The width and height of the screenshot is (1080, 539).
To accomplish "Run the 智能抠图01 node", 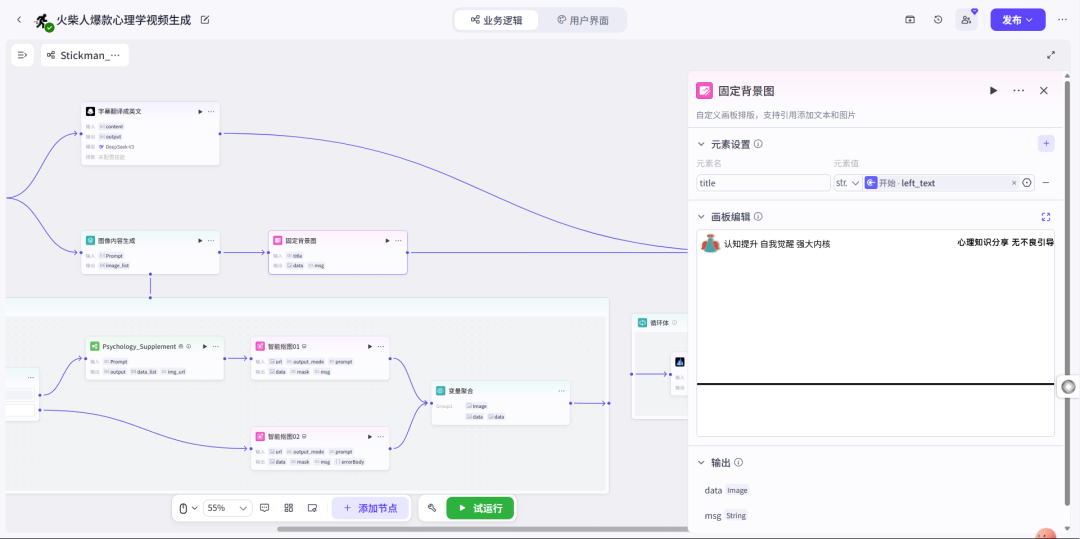I will tap(370, 346).
